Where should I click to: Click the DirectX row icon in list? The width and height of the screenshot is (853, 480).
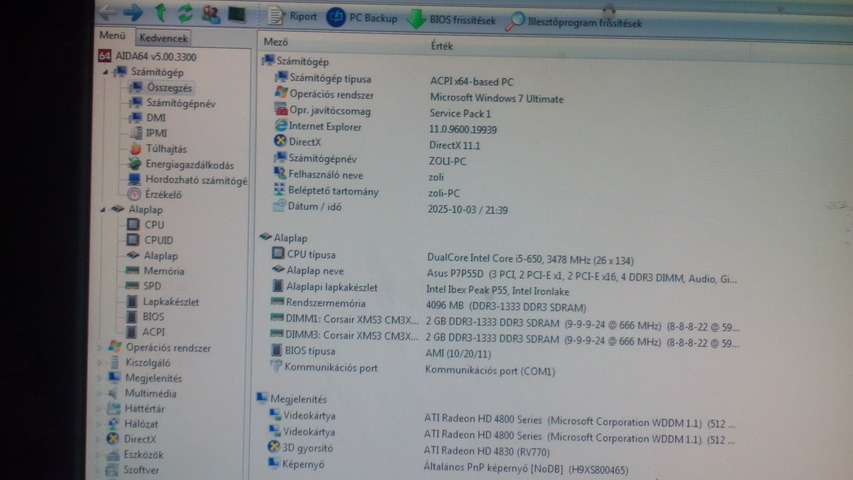[x=280, y=141]
